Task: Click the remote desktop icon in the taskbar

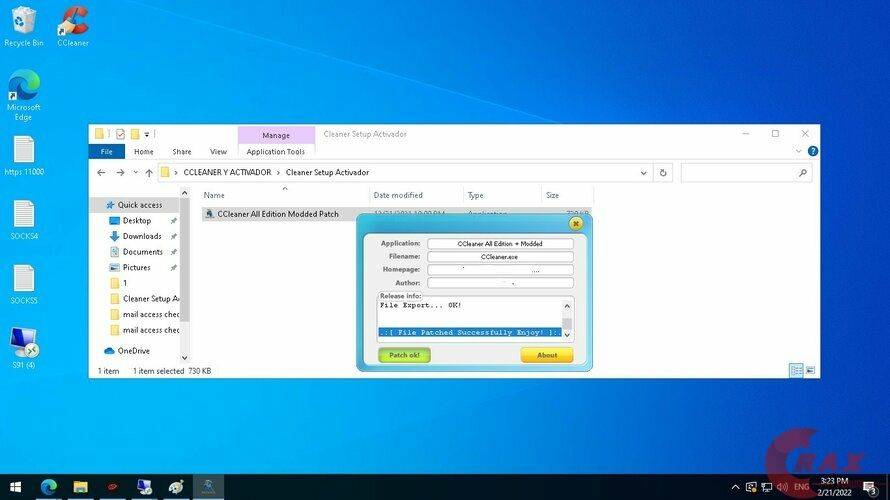Action: [144, 487]
